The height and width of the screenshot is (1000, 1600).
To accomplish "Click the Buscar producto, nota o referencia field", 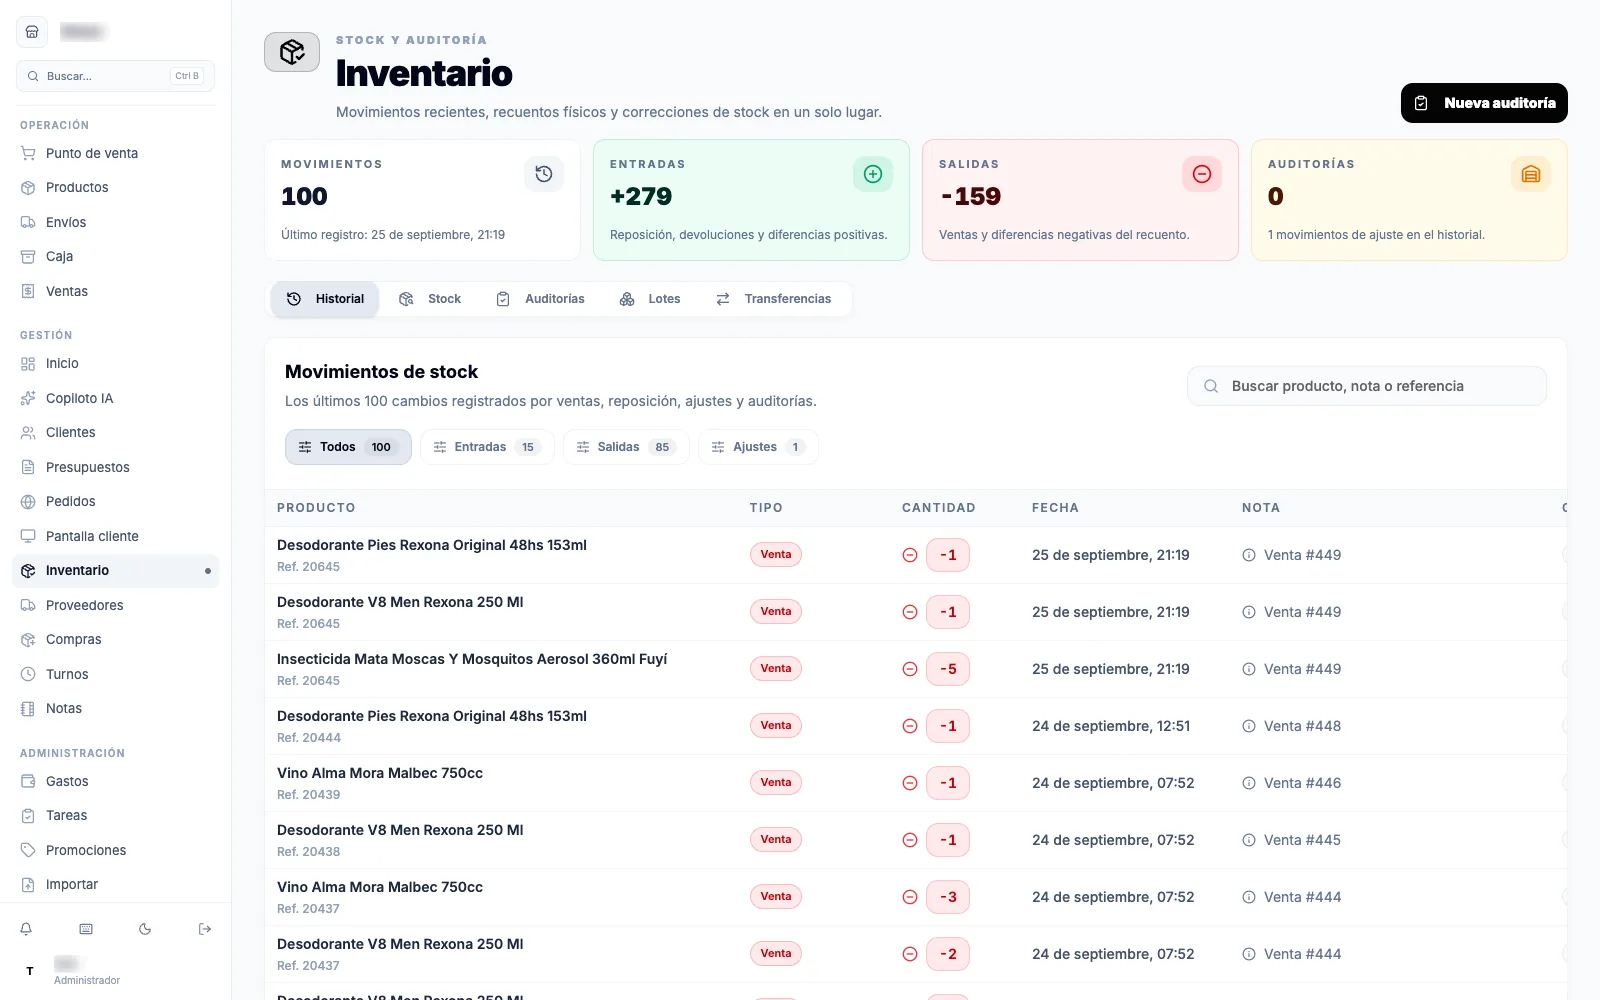I will pyautogui.click(x=1367, y=386).
